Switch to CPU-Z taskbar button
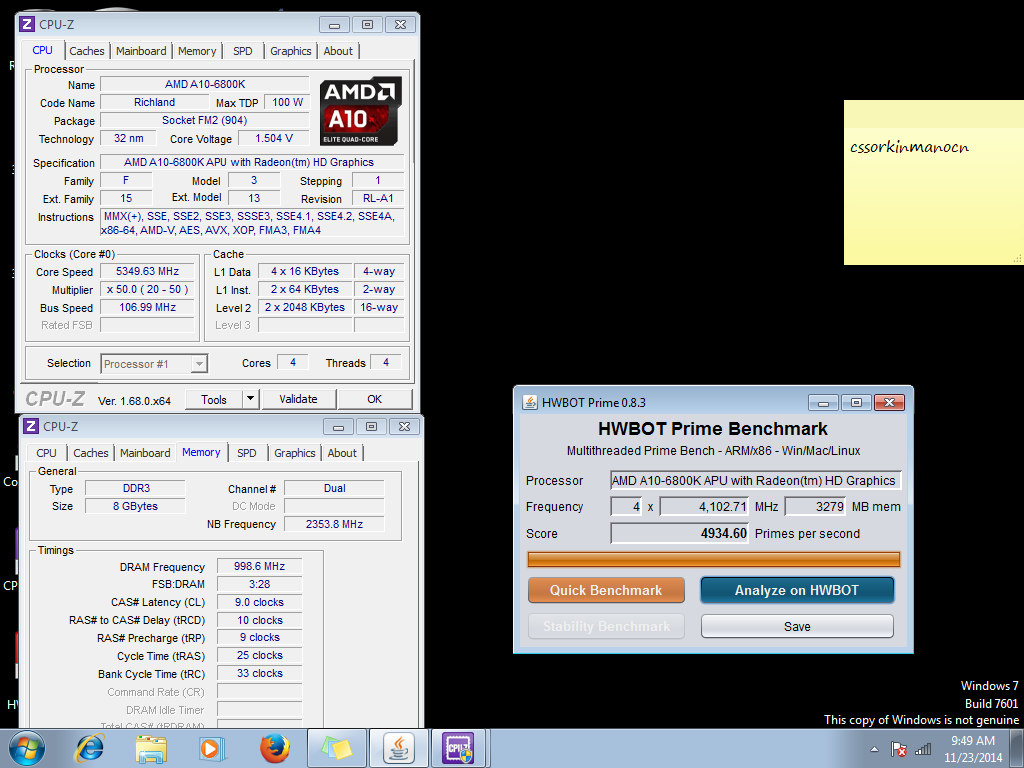Screen dimensions: 1024x768 pos(459,748)
